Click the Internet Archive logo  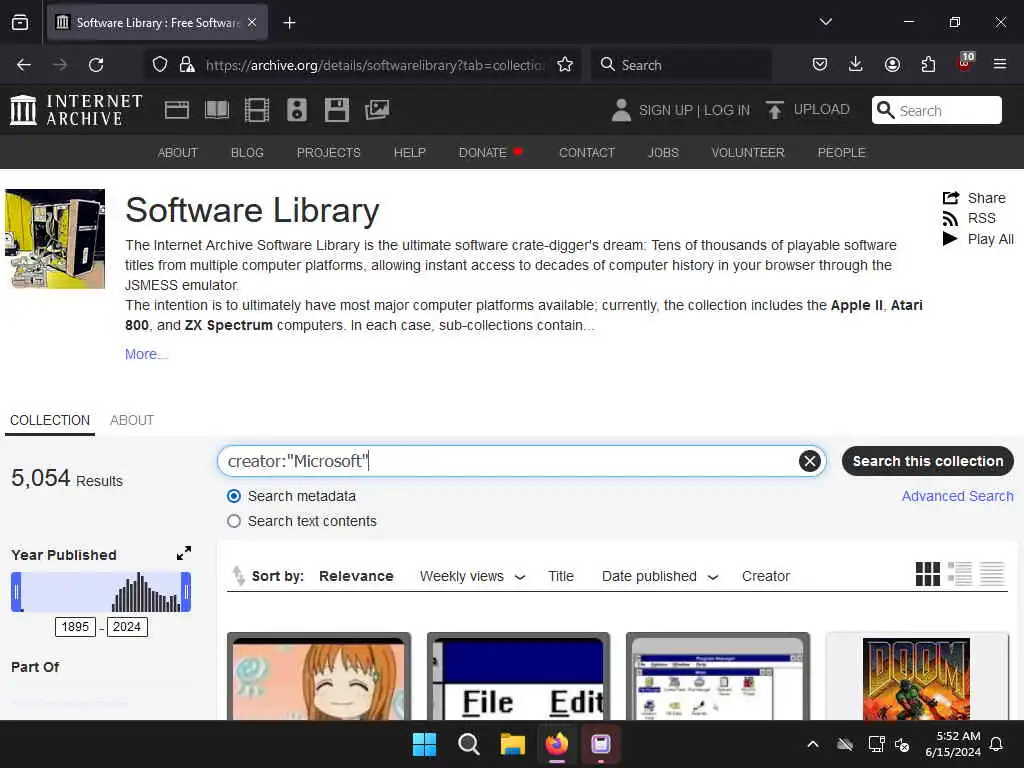76,109
